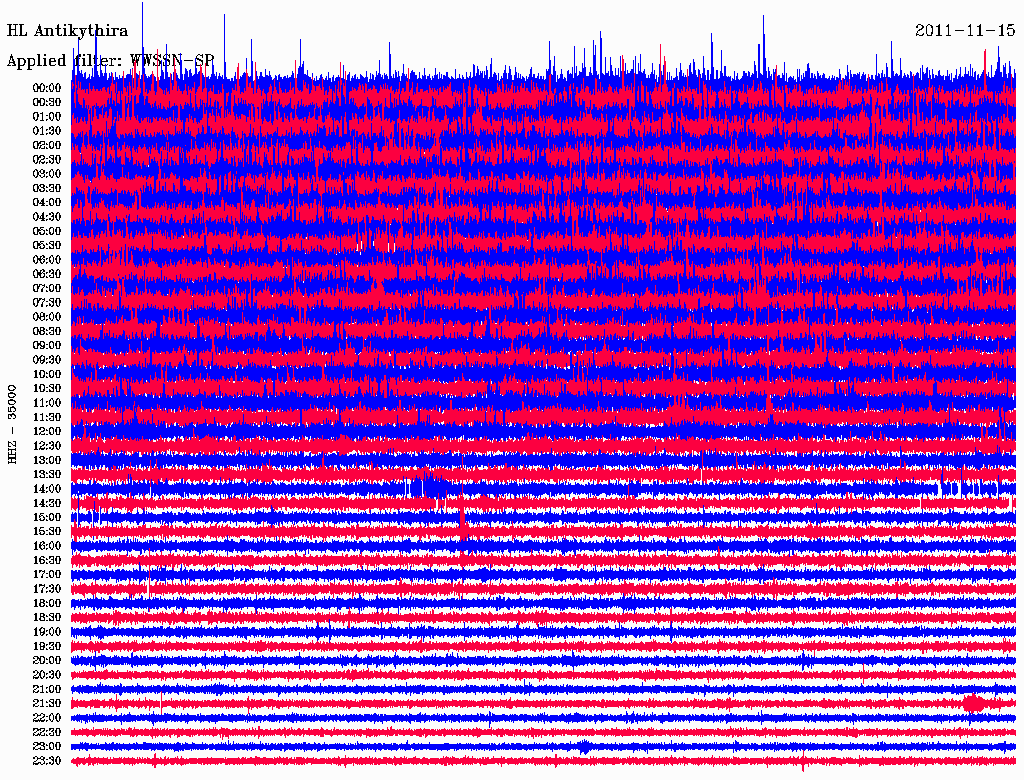Select the 06:30 time label
Viewport: 1024px width, 780px height.
tap(47, 274)
